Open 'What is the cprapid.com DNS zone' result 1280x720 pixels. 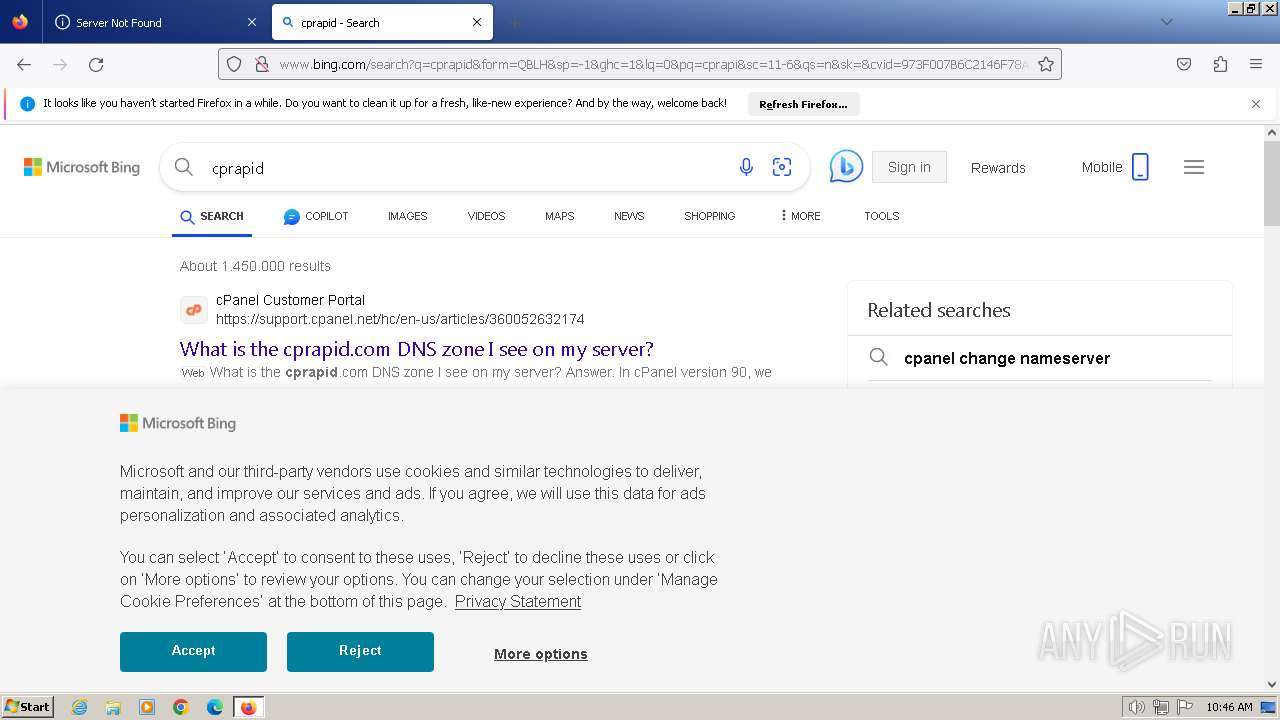417,349
